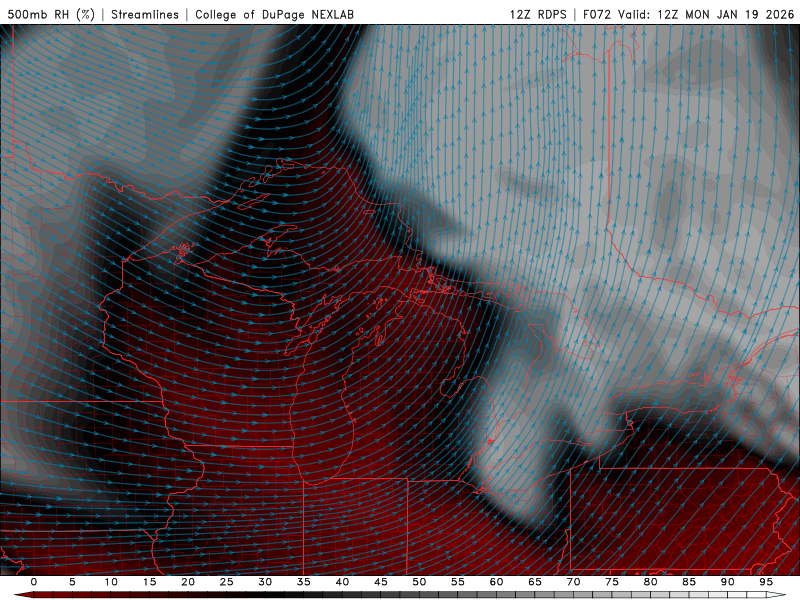Select the "15" color scale label
This screenshot has width=800, height=600.
tap(149, 582)
